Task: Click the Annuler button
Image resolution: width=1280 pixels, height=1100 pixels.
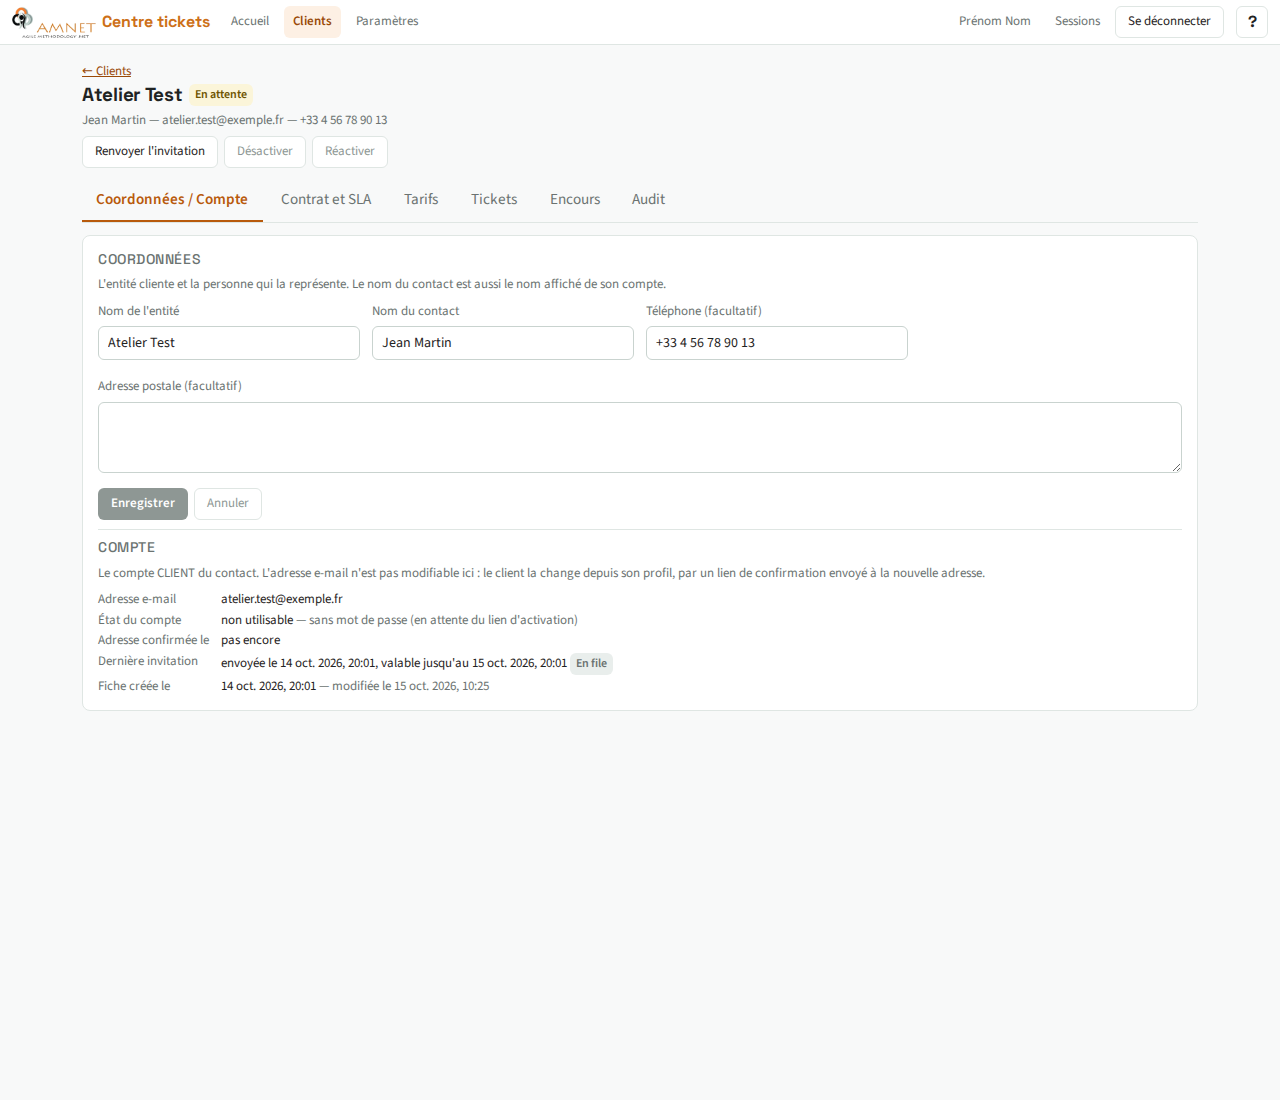Action: [x=228, y=504]
